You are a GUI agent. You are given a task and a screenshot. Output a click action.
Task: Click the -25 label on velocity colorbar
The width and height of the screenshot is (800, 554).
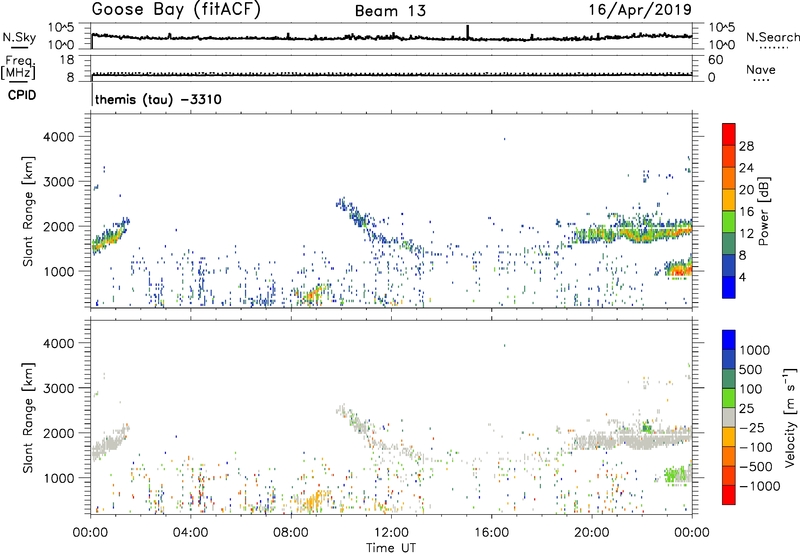coord(753,428)
